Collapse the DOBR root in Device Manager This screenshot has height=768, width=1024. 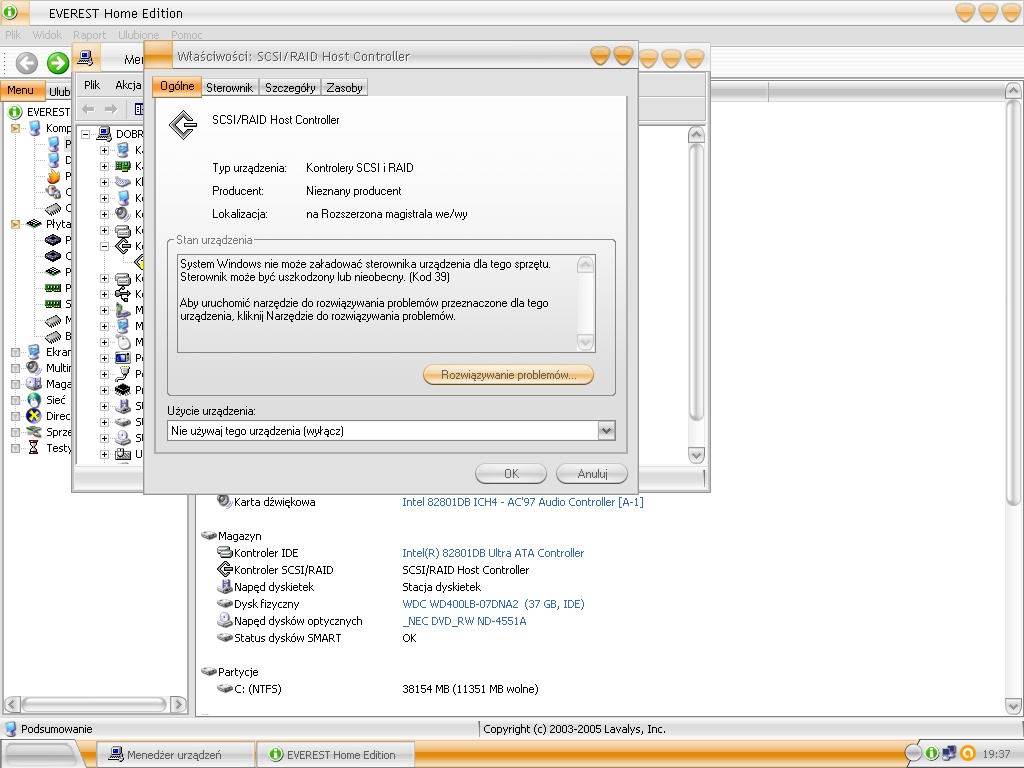coord(86,134)
